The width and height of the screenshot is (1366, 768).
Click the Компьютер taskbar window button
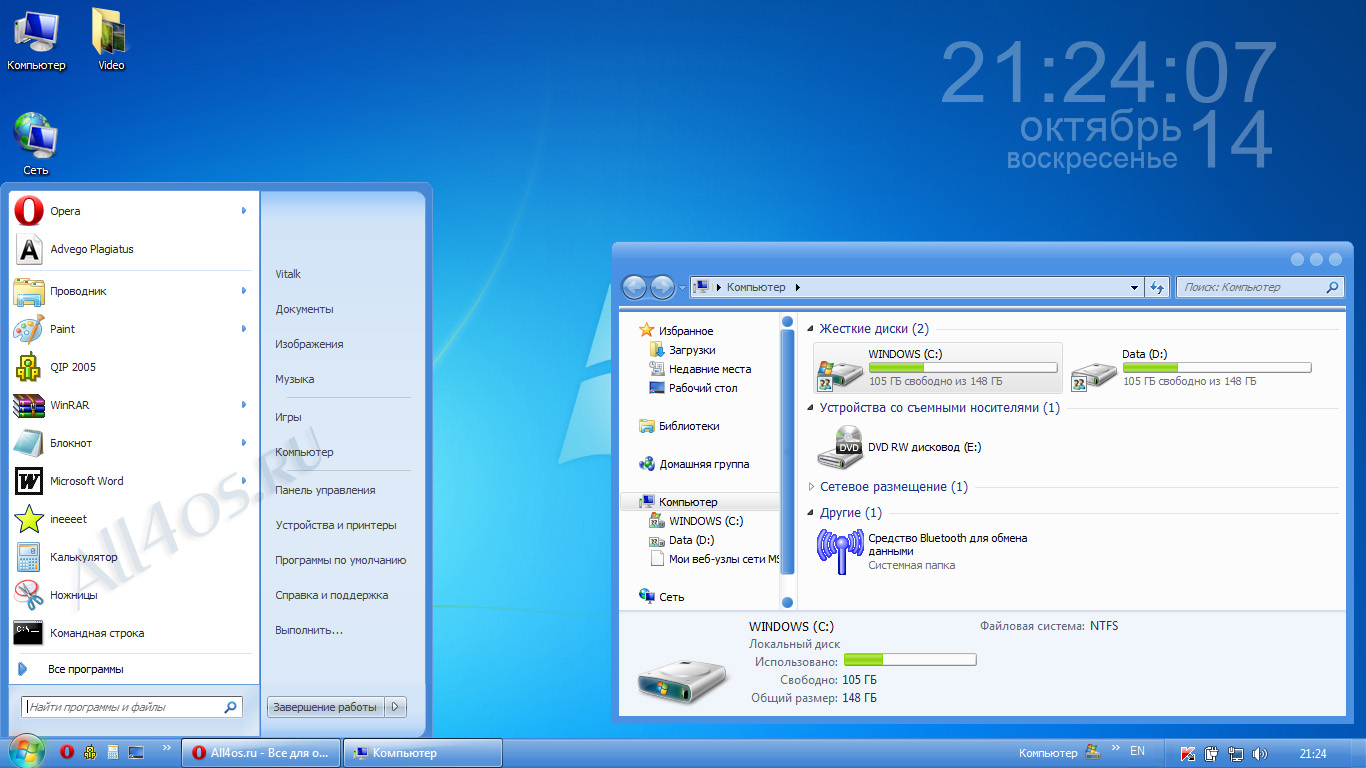click(x=423, y=753)
